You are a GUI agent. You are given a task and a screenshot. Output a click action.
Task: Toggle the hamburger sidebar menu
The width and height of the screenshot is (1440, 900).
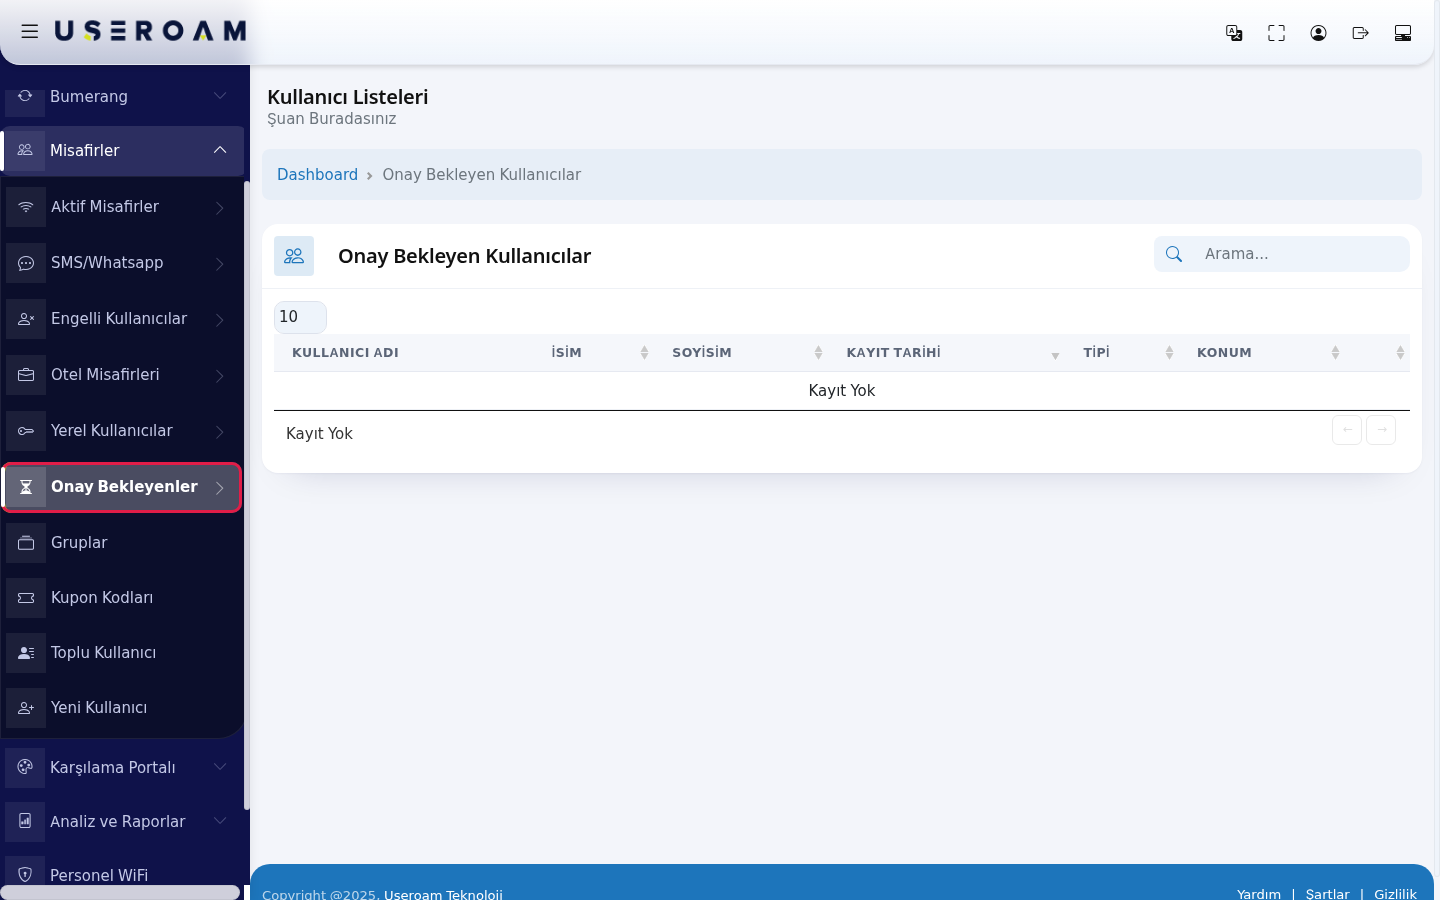pos(30,32)
